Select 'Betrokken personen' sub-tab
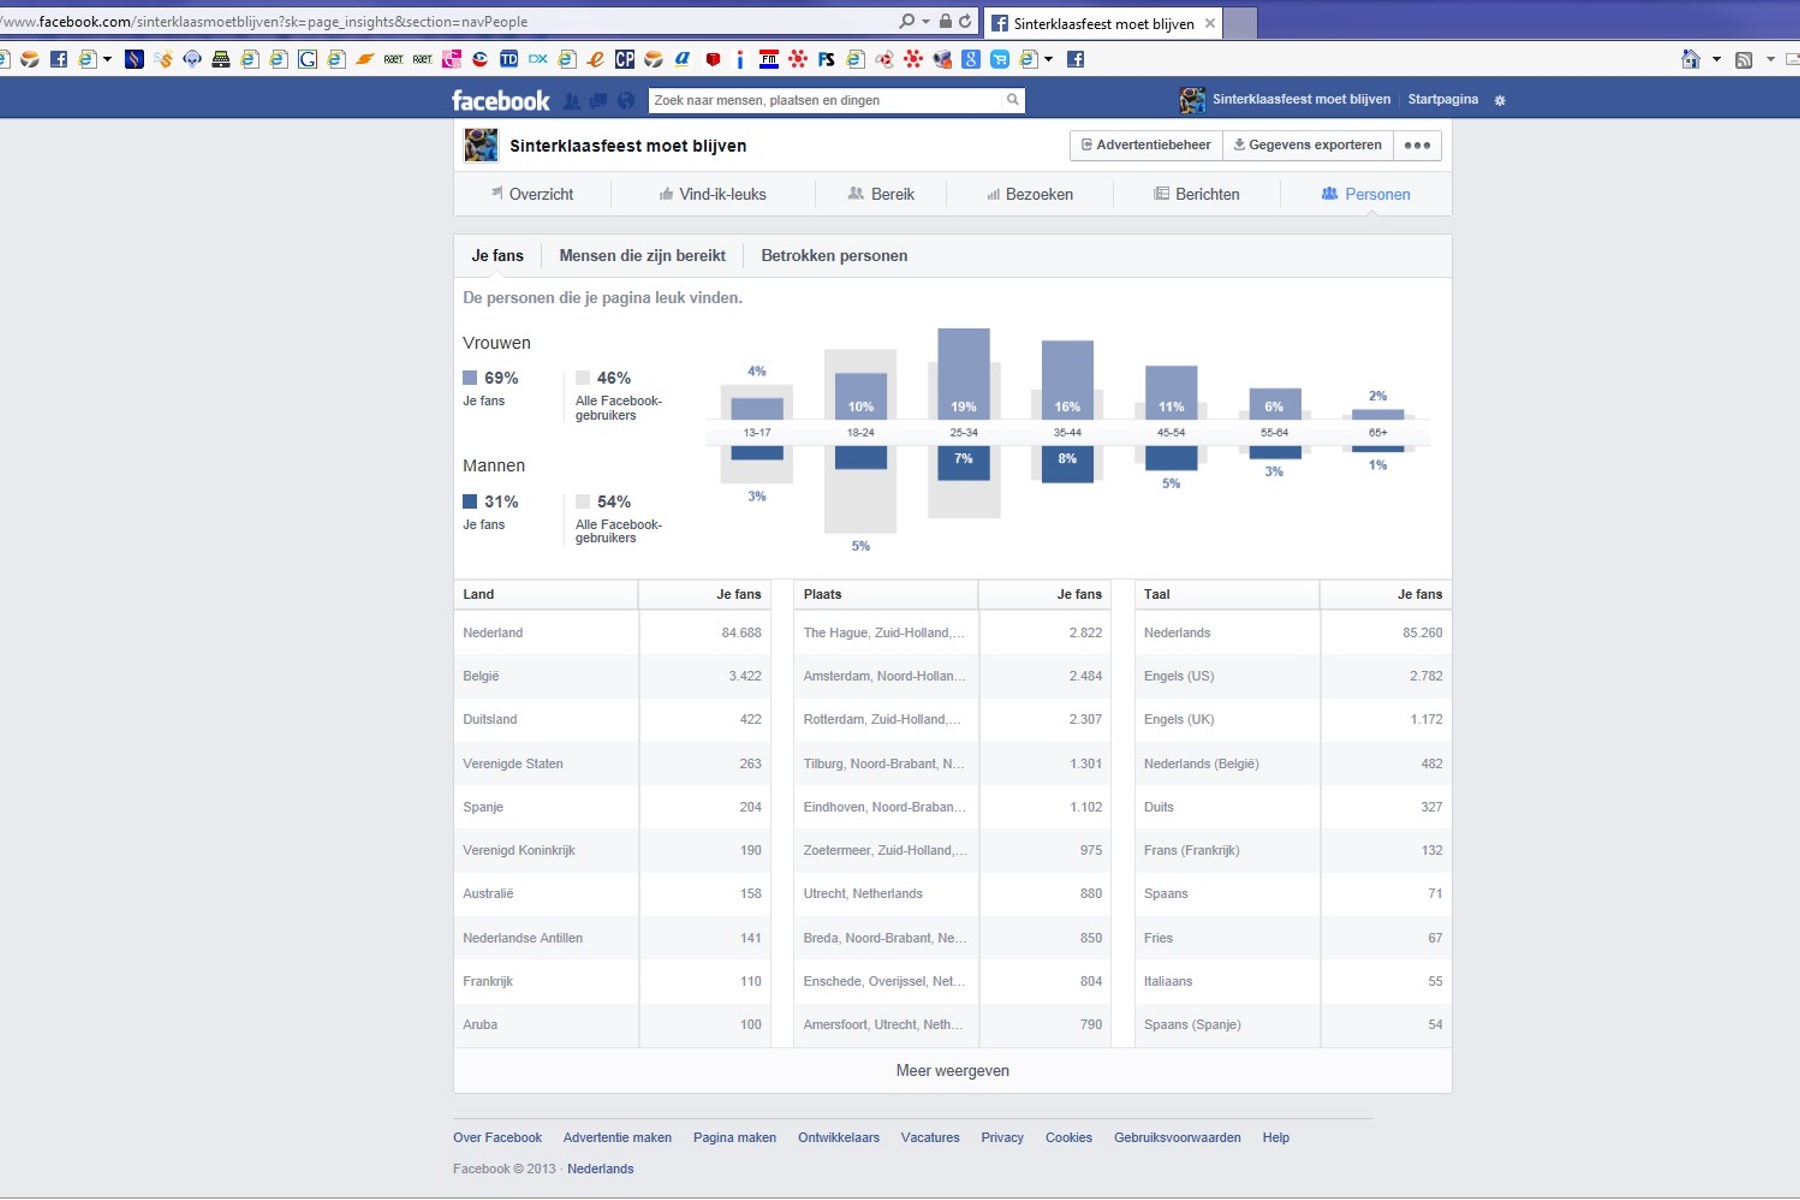This screenshot has height=1200, width=1800. [834, 256]
